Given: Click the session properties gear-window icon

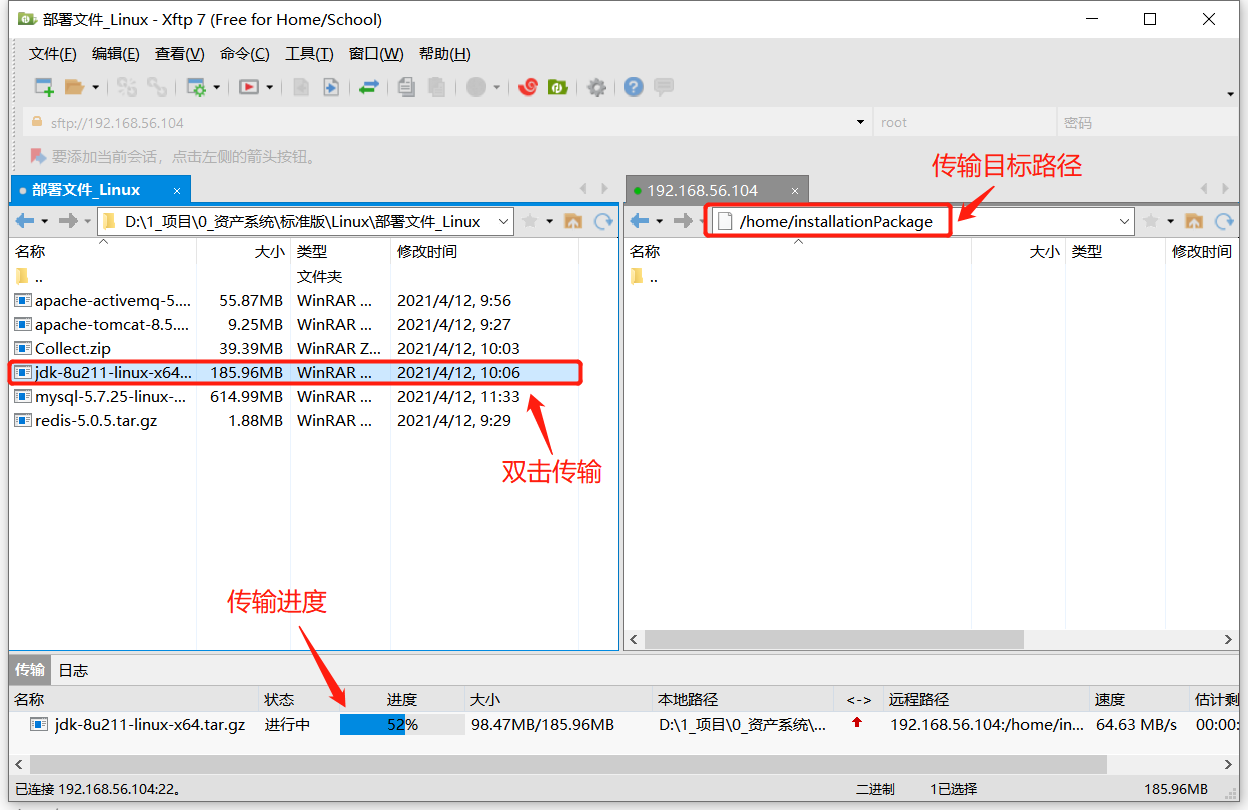Looking at the screenshot, I should click(196, 87).
